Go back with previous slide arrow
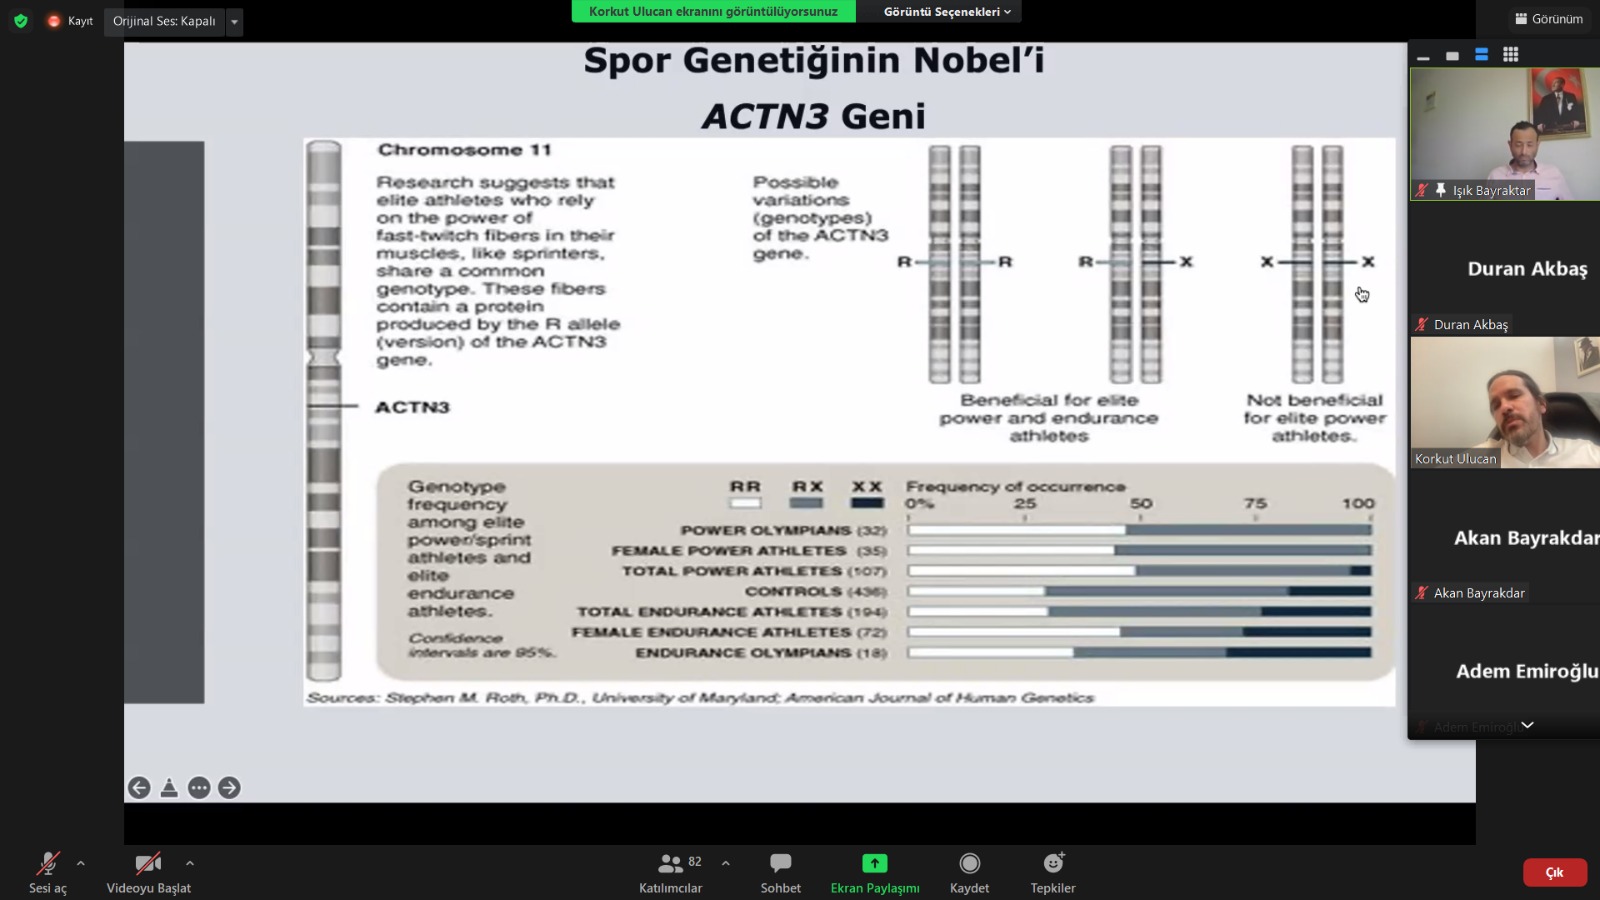The height and width of the screenshot is (900, 1600). pos(139,788)
